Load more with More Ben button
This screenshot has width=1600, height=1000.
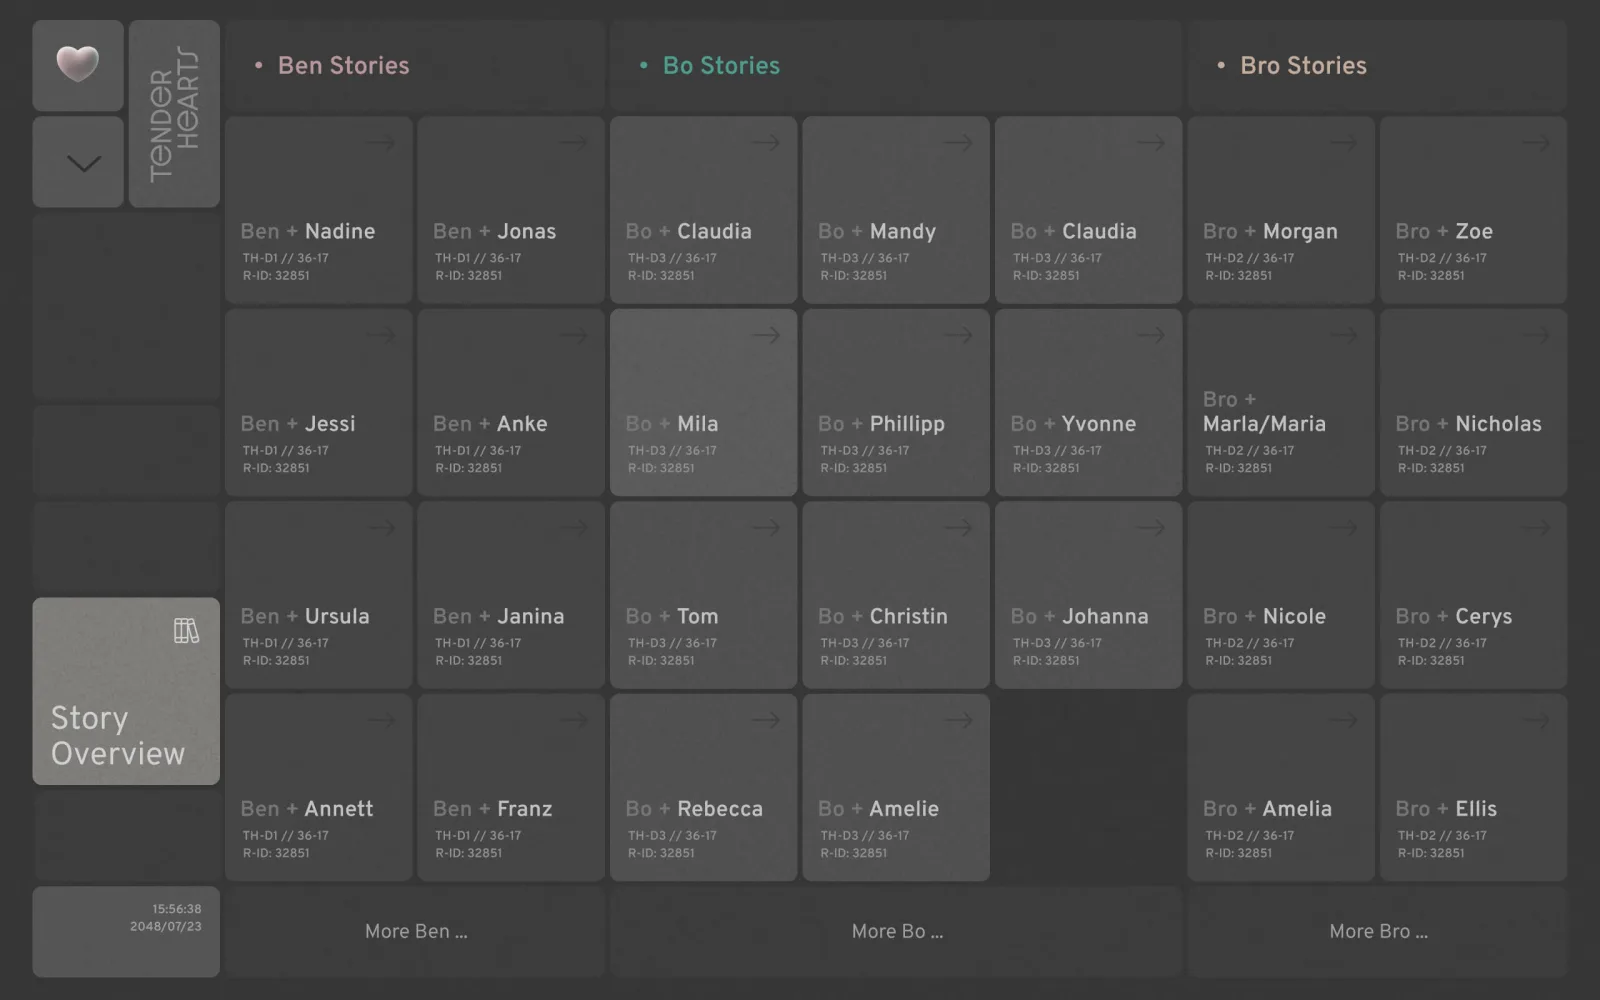click(416, 931)
